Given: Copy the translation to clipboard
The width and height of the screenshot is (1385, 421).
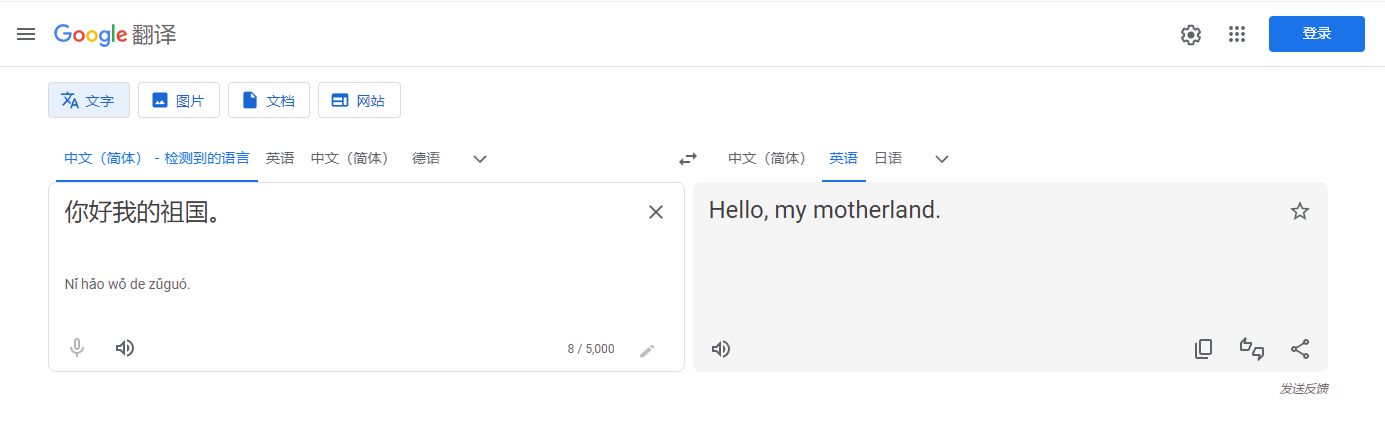Looking at the screenshot, I should (1204, 349).
